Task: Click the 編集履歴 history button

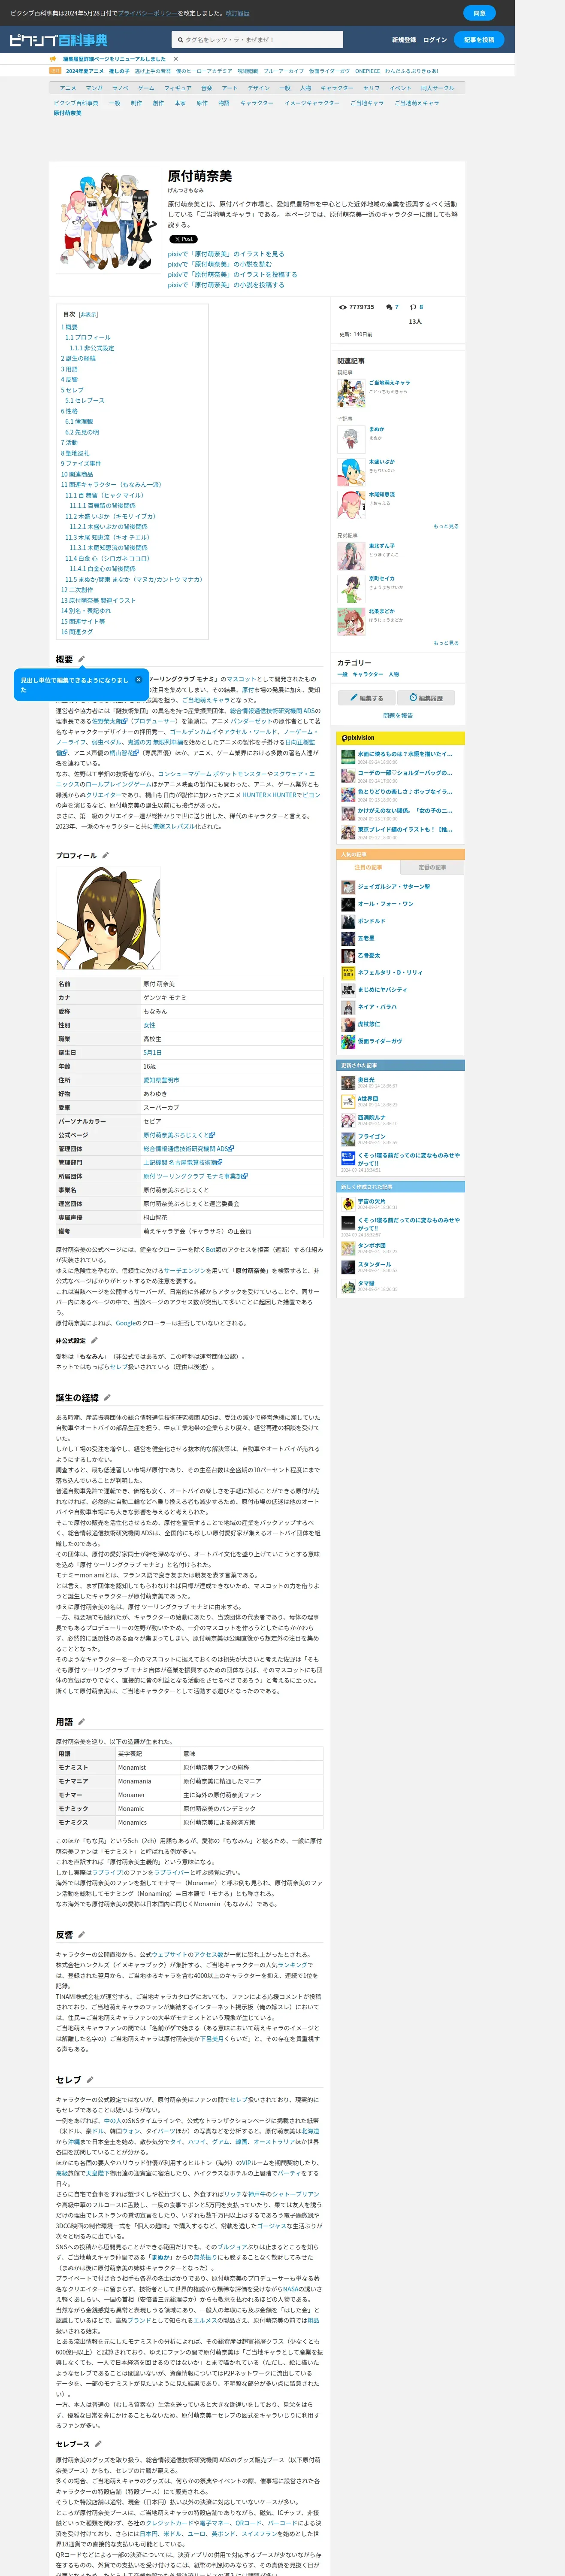Action: click(427, 698)
